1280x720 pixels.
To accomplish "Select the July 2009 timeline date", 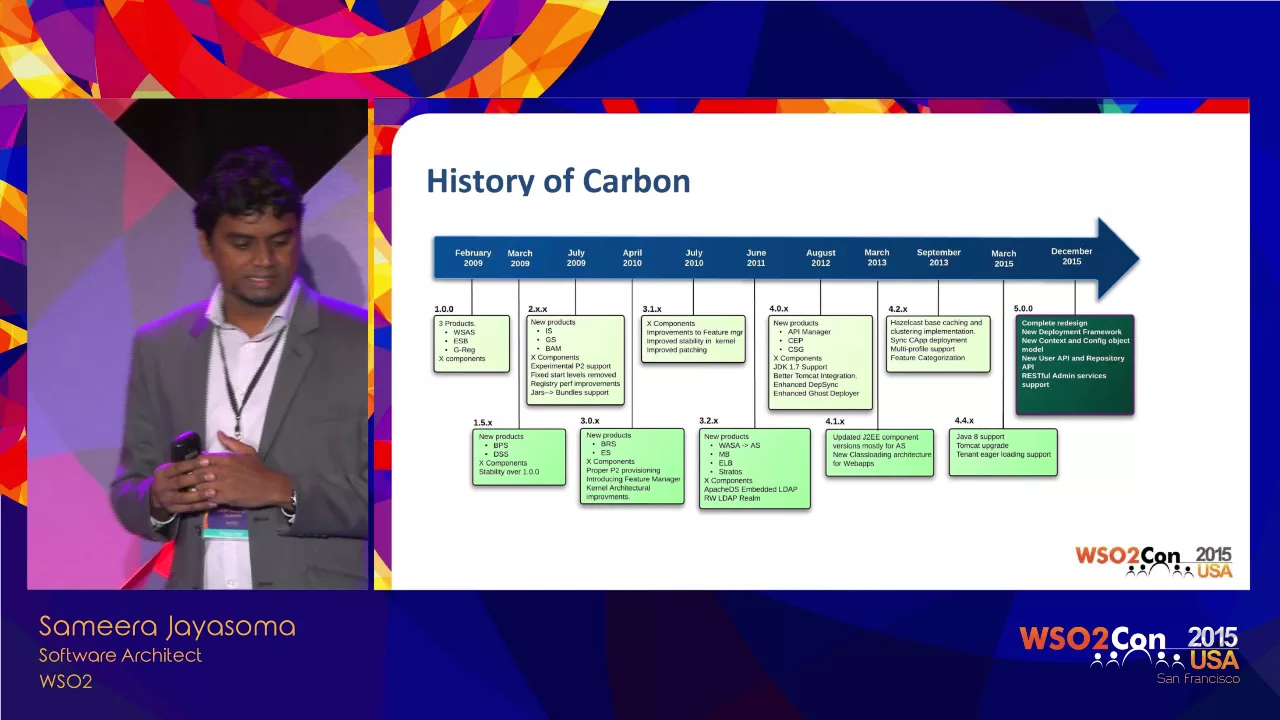I will point(576,258).
